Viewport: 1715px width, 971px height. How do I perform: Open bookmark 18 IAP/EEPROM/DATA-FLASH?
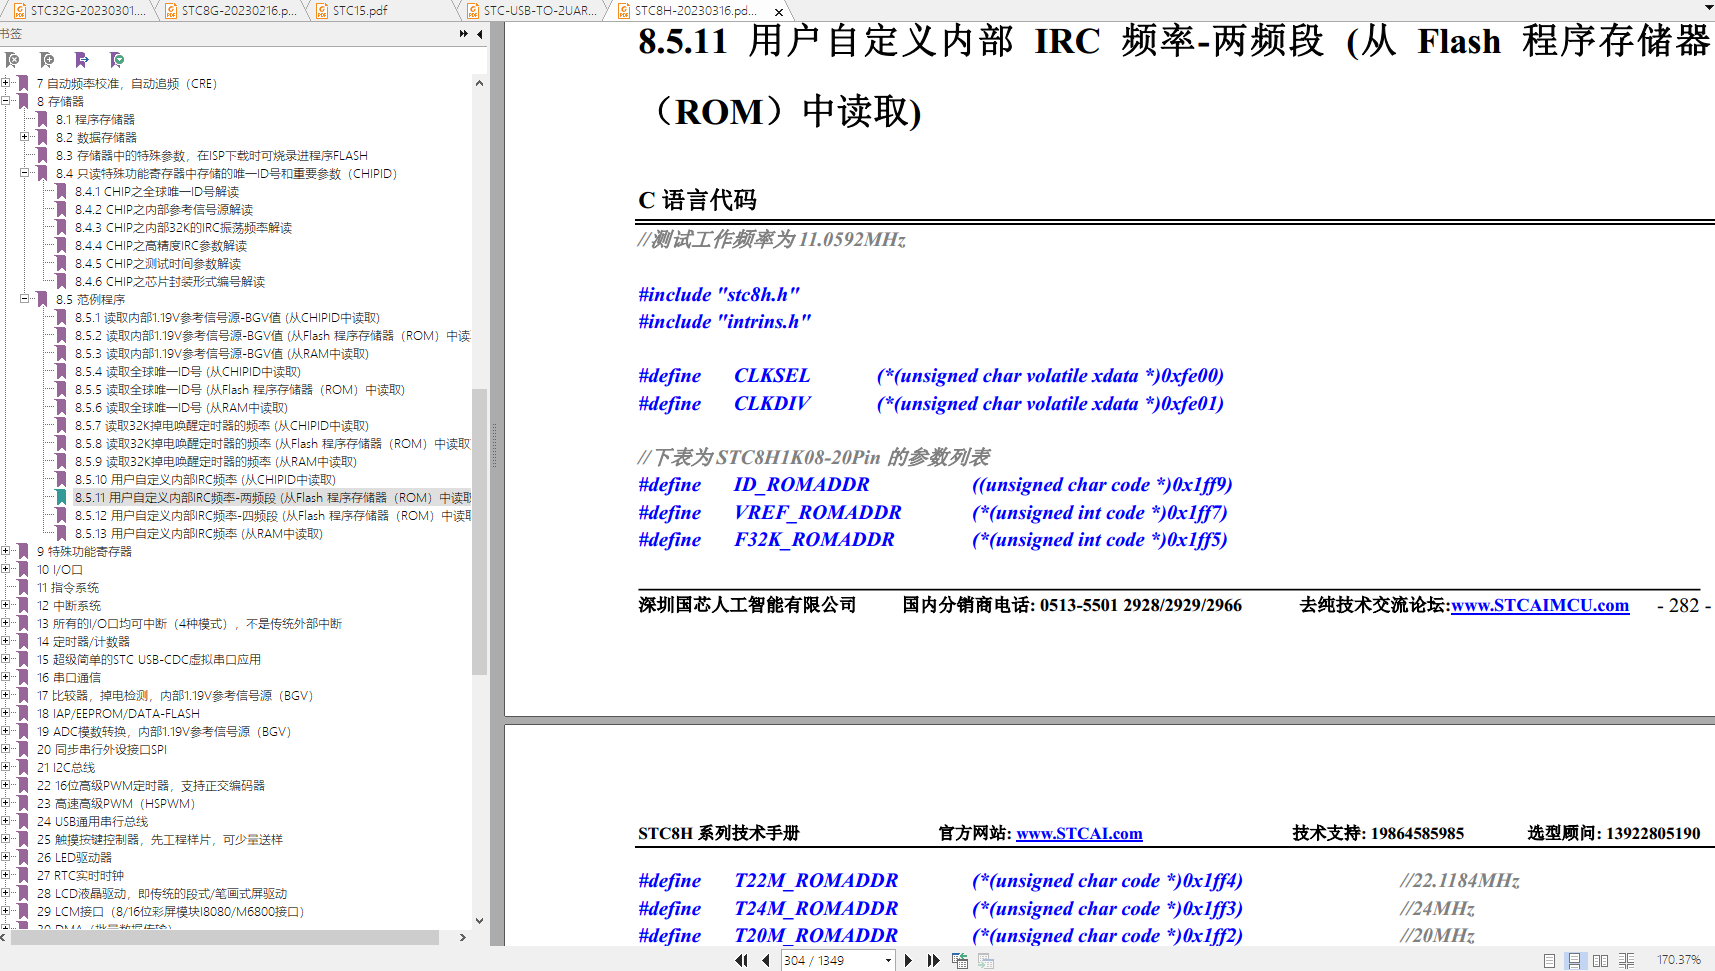(x=118, y=713)
